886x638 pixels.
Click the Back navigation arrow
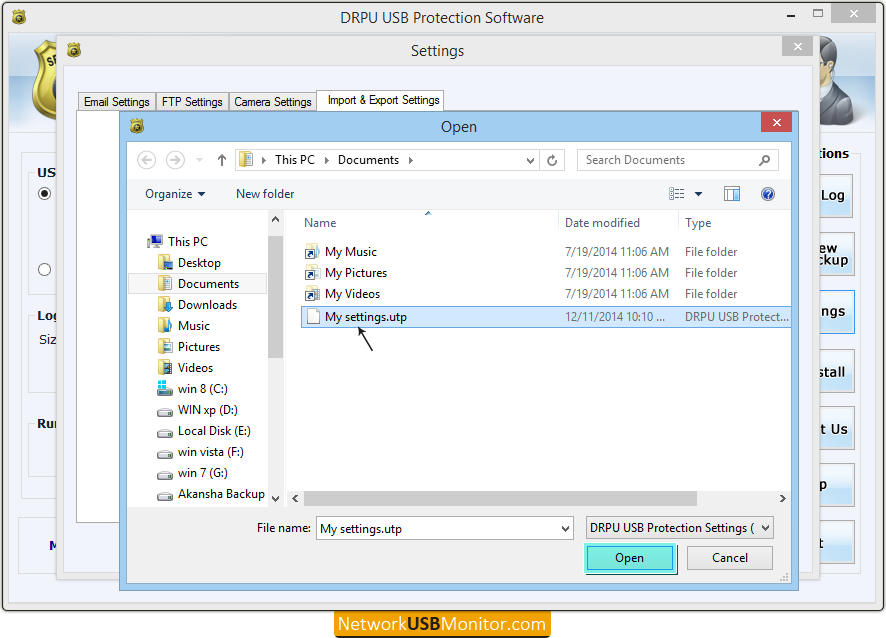click(x=146, y=160)
